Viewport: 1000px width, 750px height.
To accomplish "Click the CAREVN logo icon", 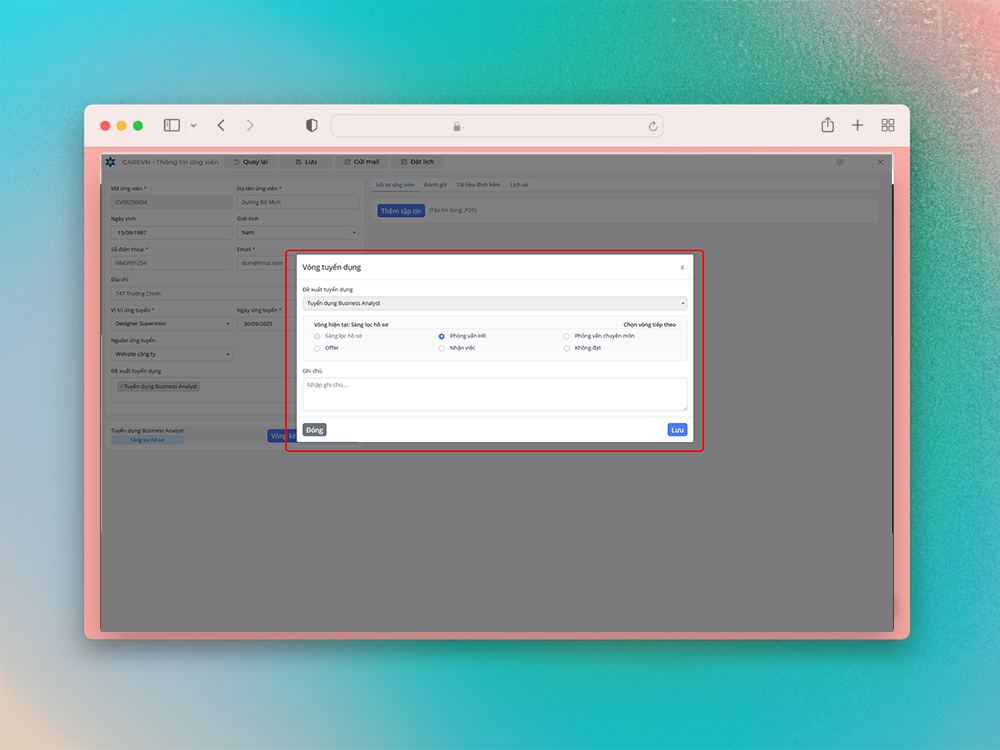I will [x=111, y=162].
